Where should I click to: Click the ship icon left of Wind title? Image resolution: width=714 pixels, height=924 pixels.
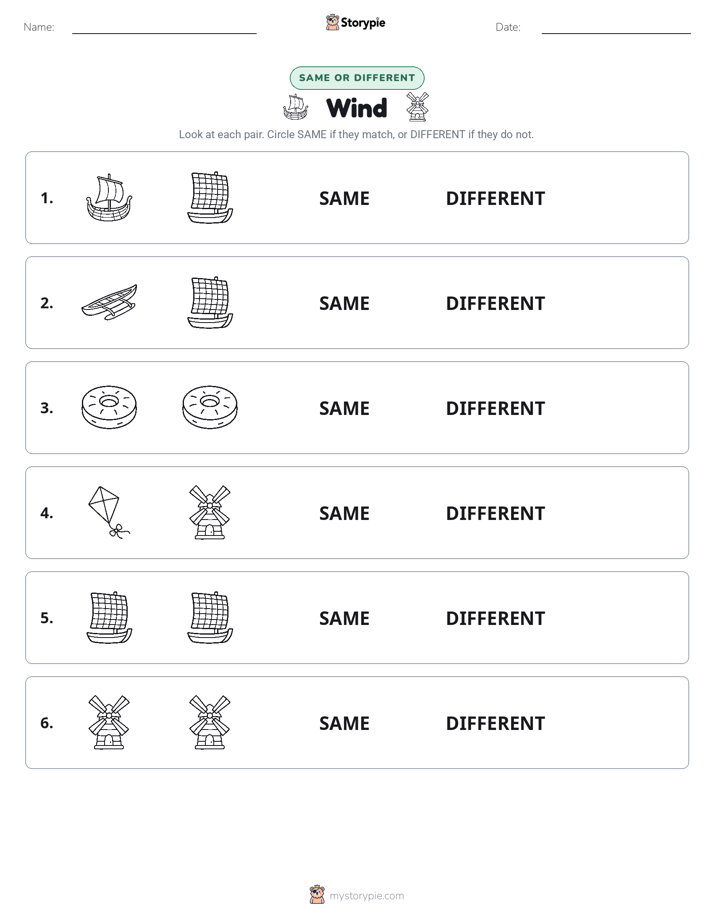tap(295, 107)
